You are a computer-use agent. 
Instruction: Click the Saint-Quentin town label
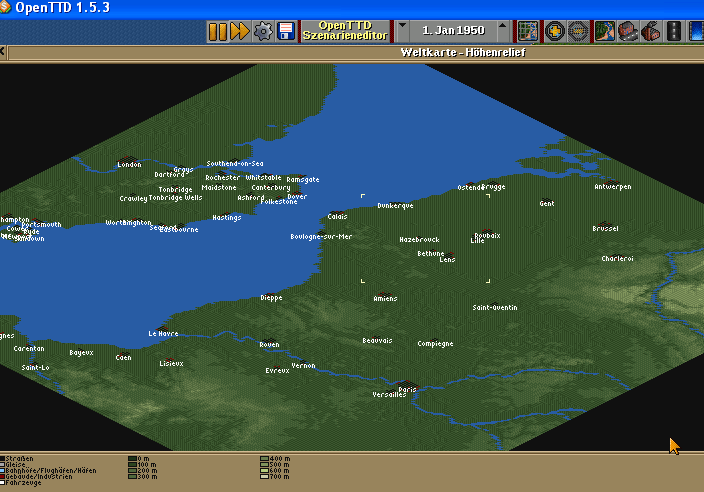point(495,308)
